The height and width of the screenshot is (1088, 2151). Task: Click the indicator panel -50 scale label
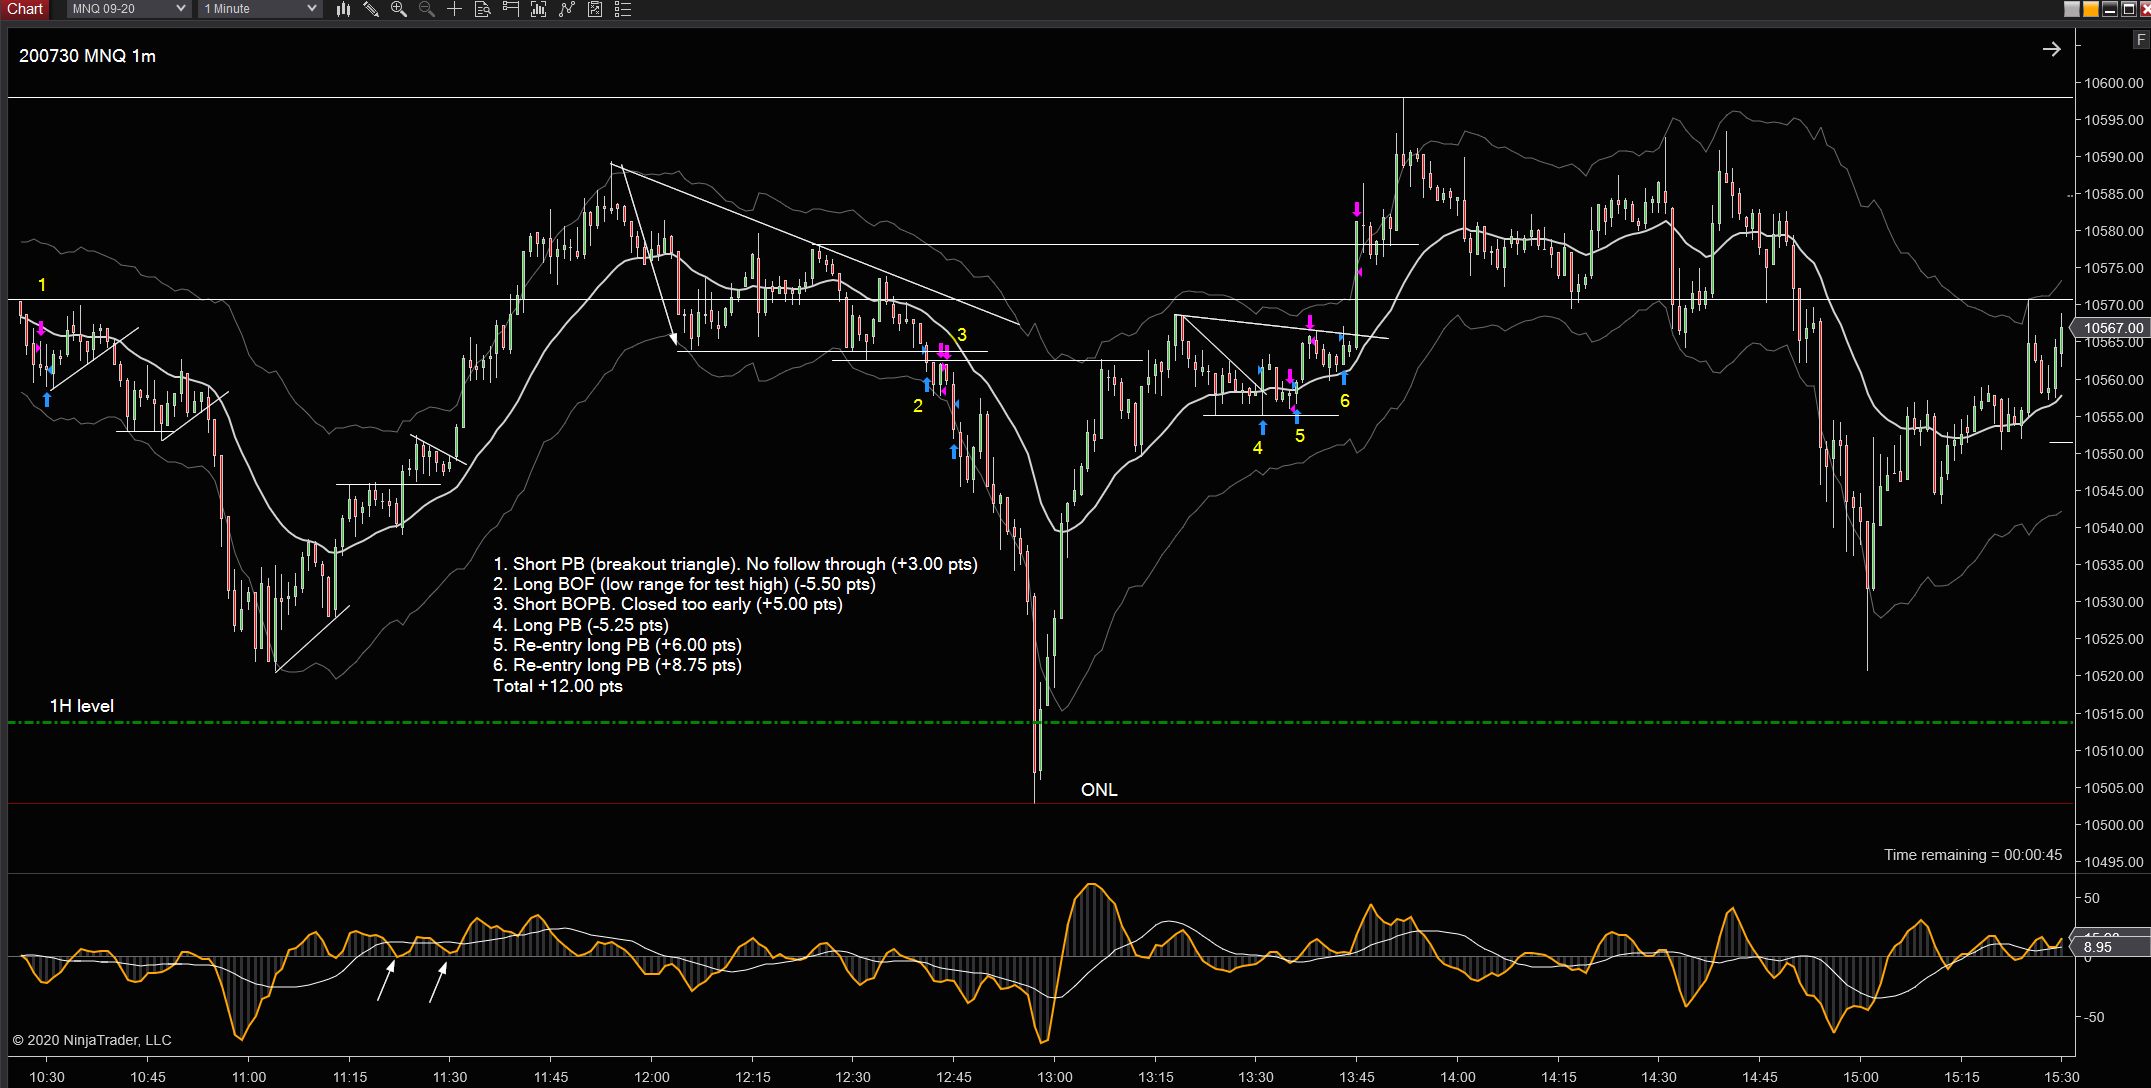pos(2093,1017)
